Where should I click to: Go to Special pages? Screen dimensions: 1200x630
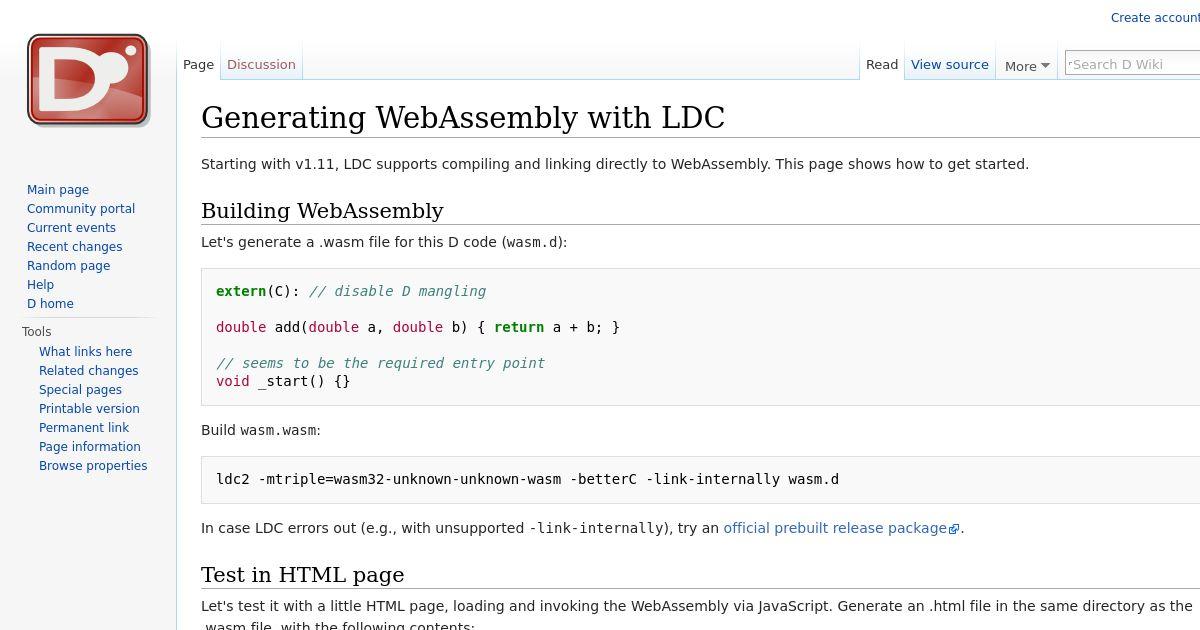[81, 389]
